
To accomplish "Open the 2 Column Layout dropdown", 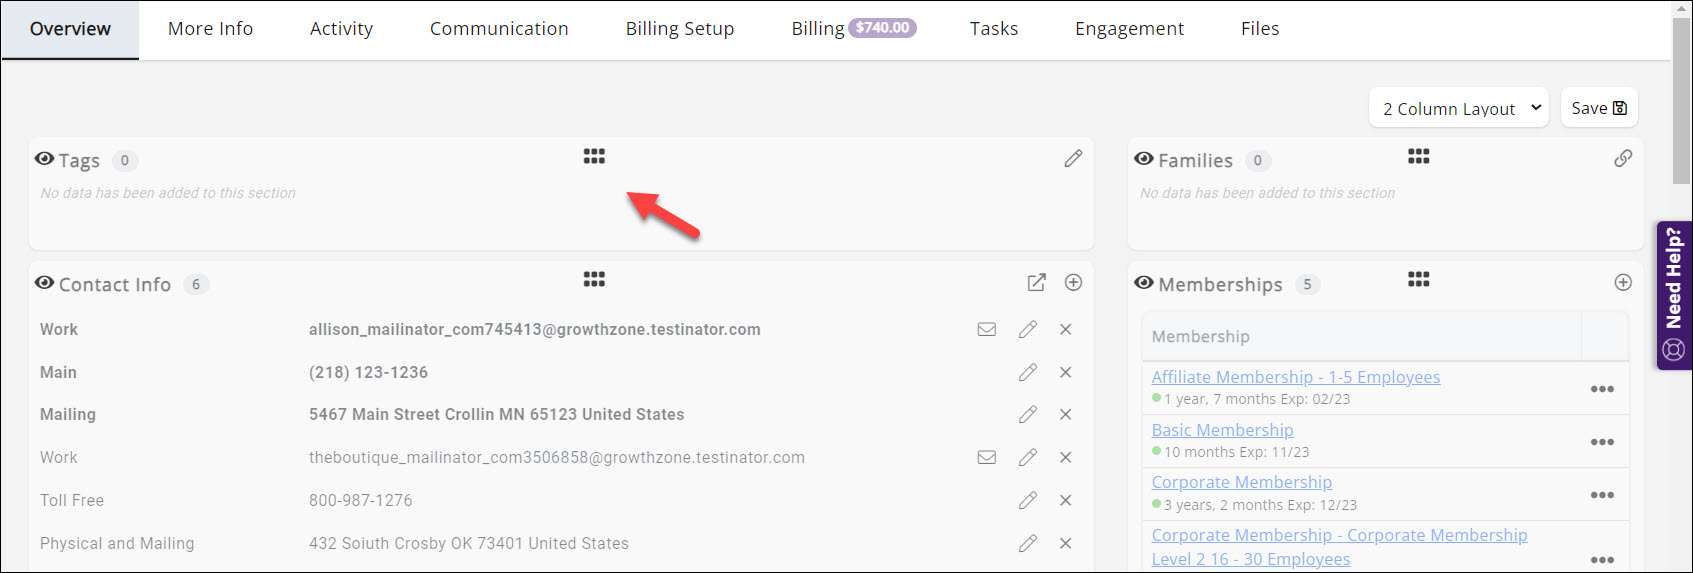I will coord(1458,108).
